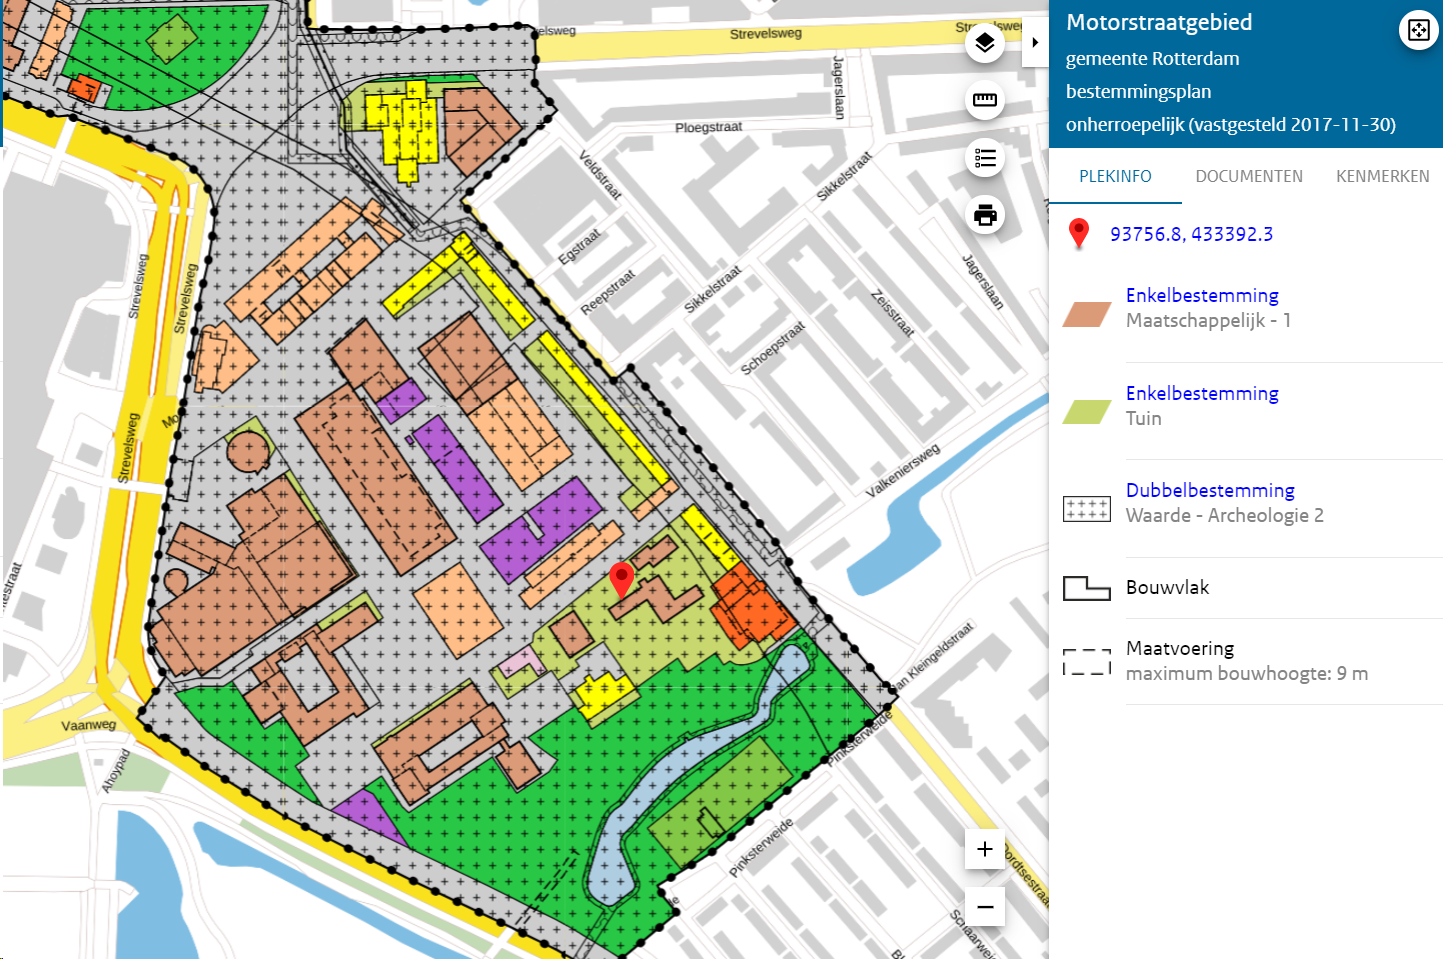
Task: Click the red location pin on map
Action: [621, 580]
